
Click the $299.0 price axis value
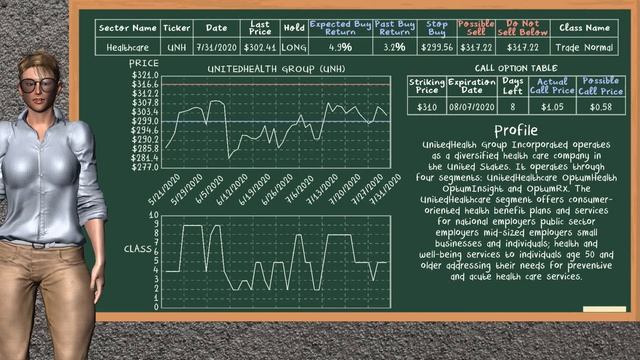coord(145,121)
